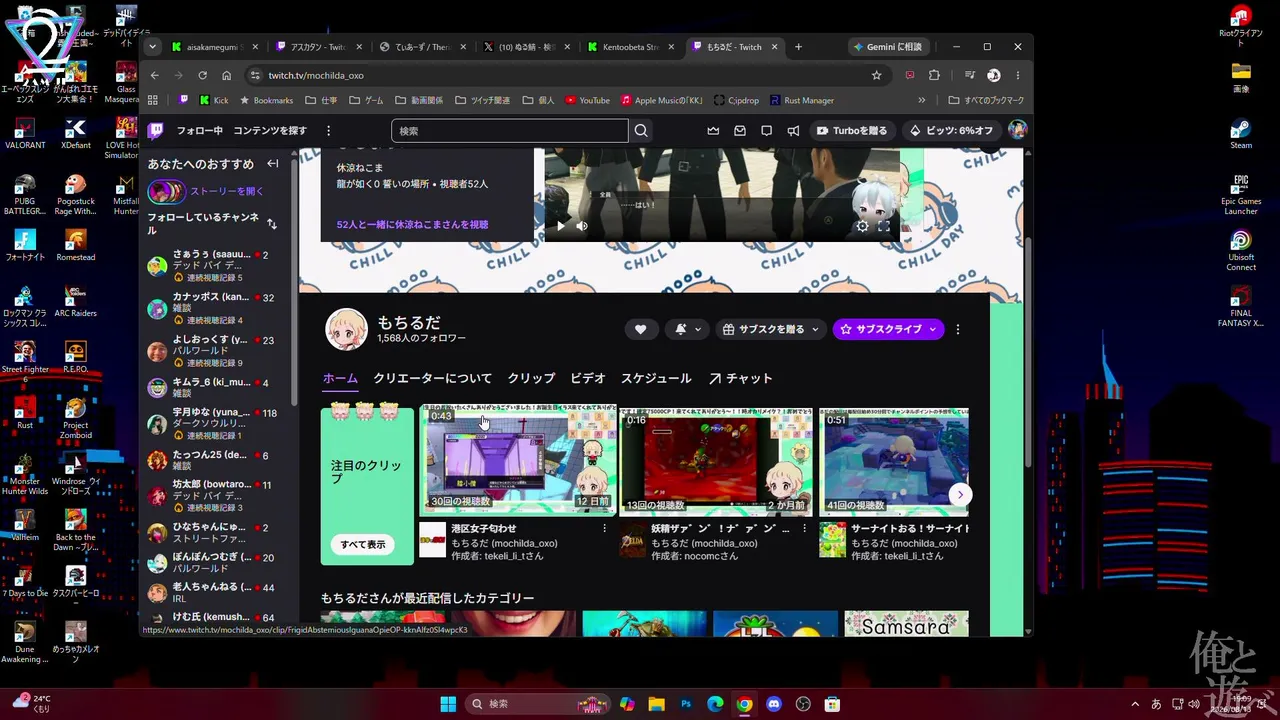Open notification bell dropdown for channel
This screenshot has height=720, width=1280.
pos(687,329)
